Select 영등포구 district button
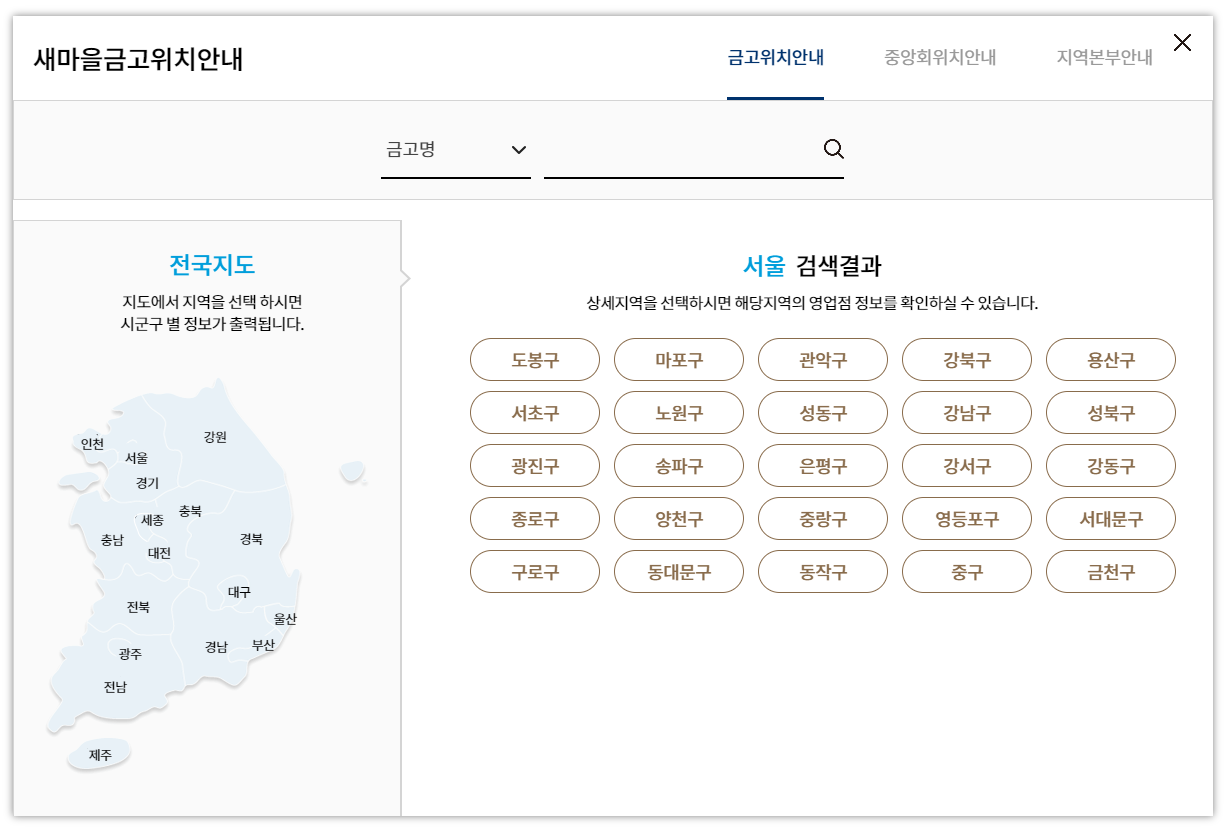1231x832 pixels. pos(967,519)
